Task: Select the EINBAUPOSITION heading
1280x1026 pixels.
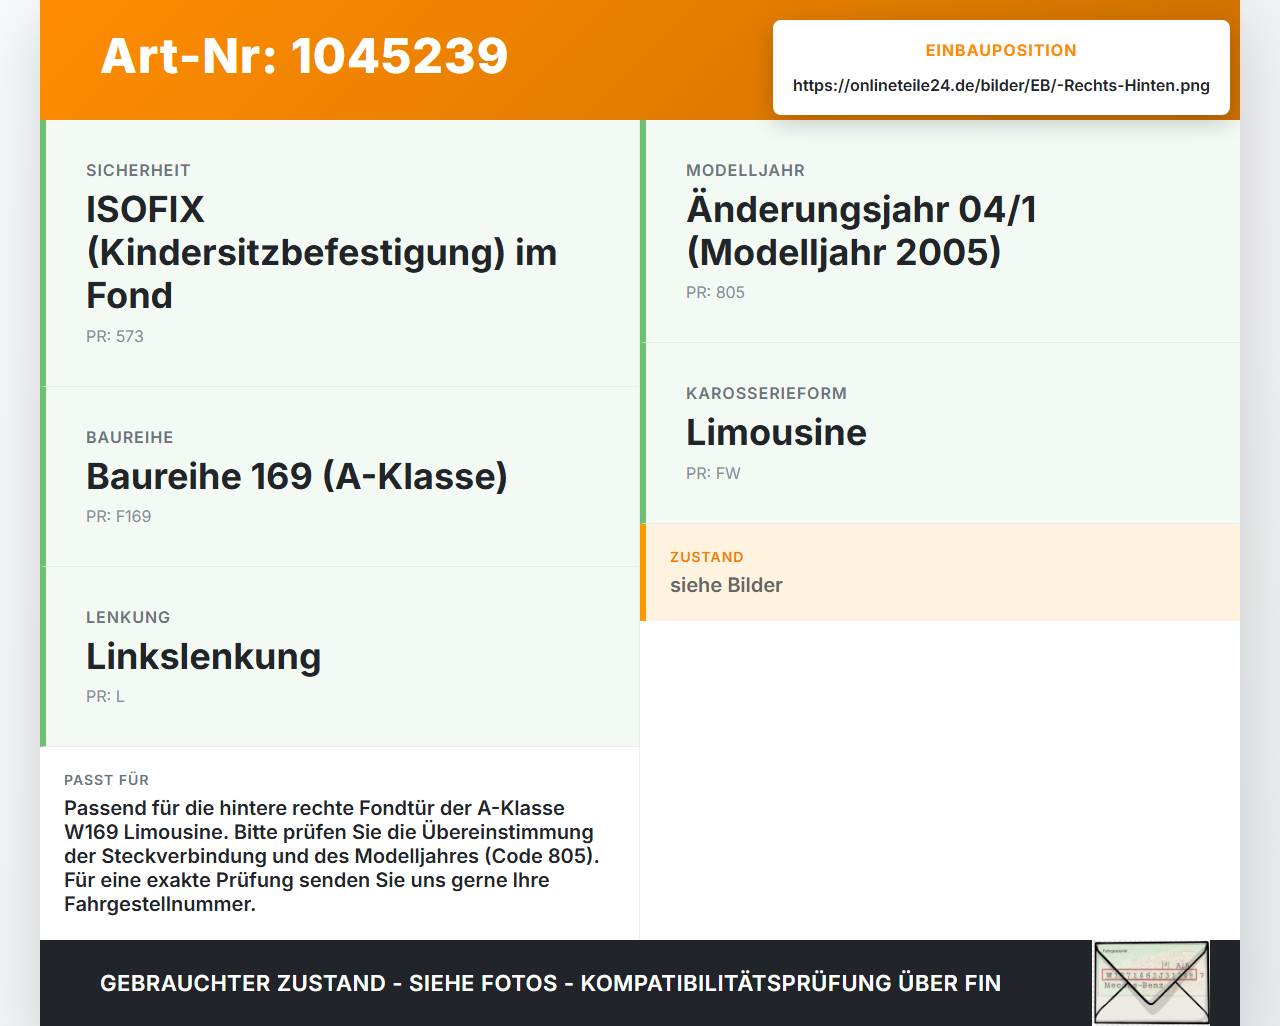Action: pyautogui.click(x=1001, y=50)
